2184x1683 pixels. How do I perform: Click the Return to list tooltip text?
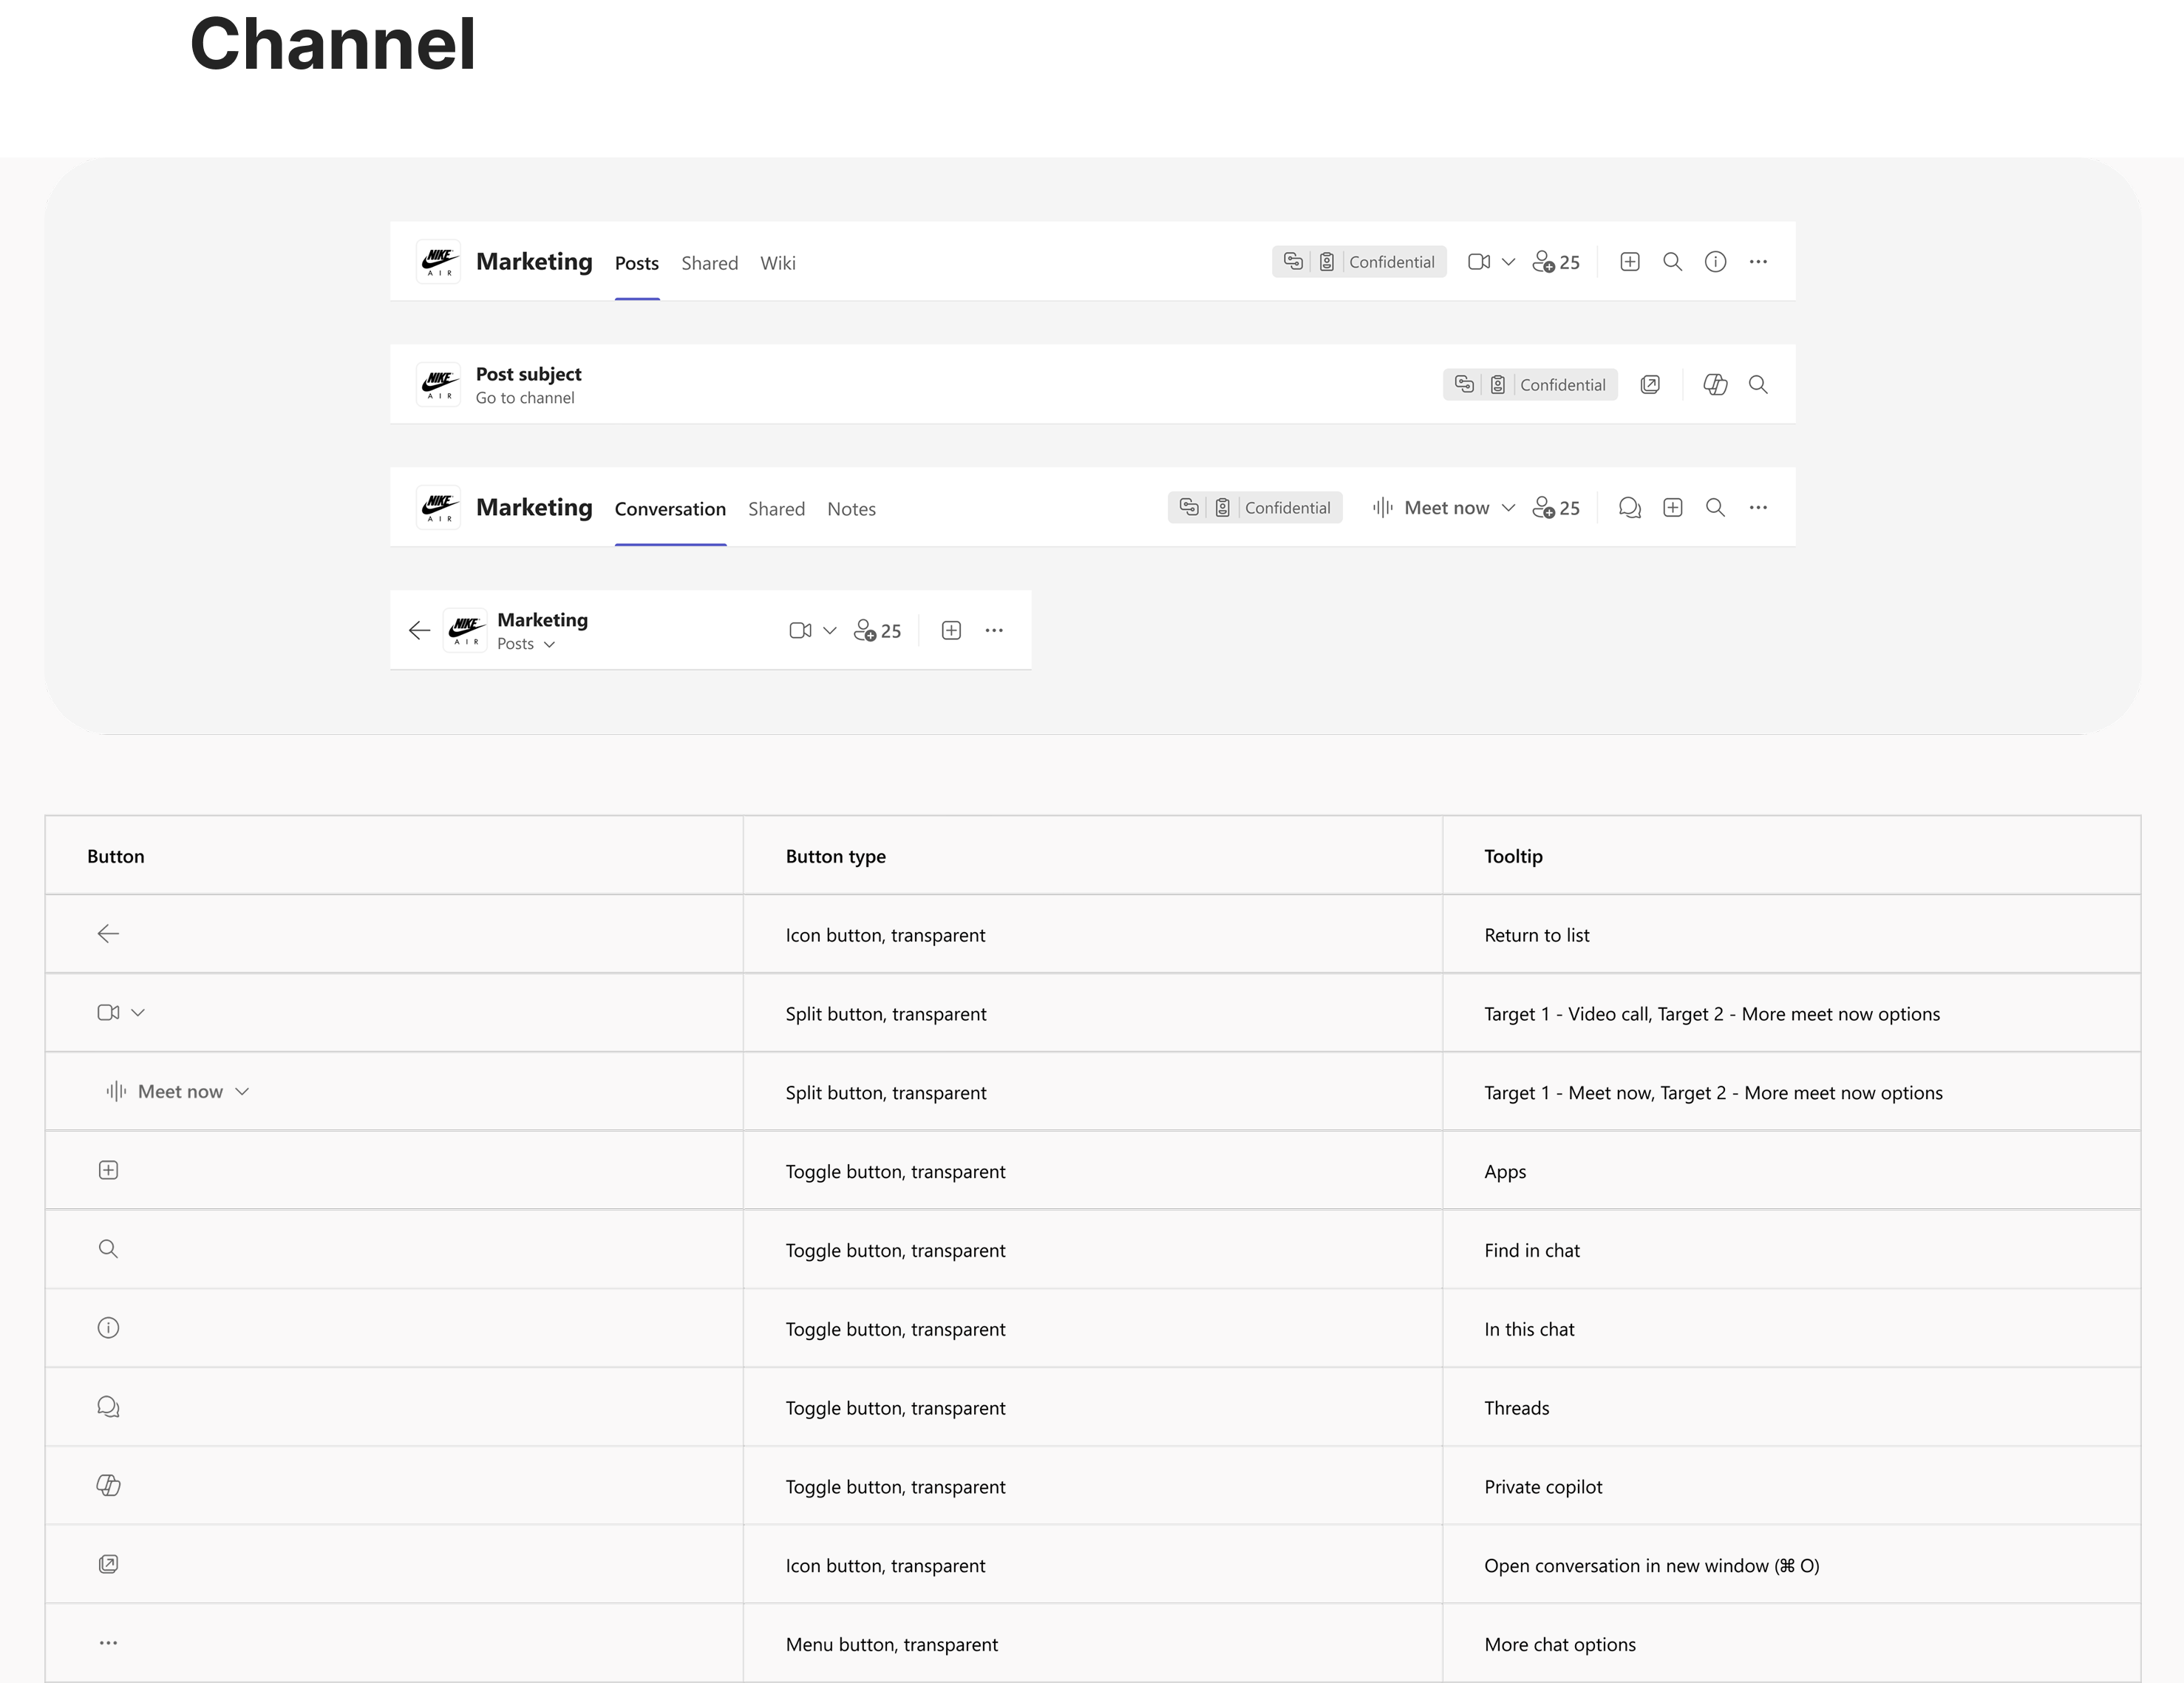pos(1536,935)
